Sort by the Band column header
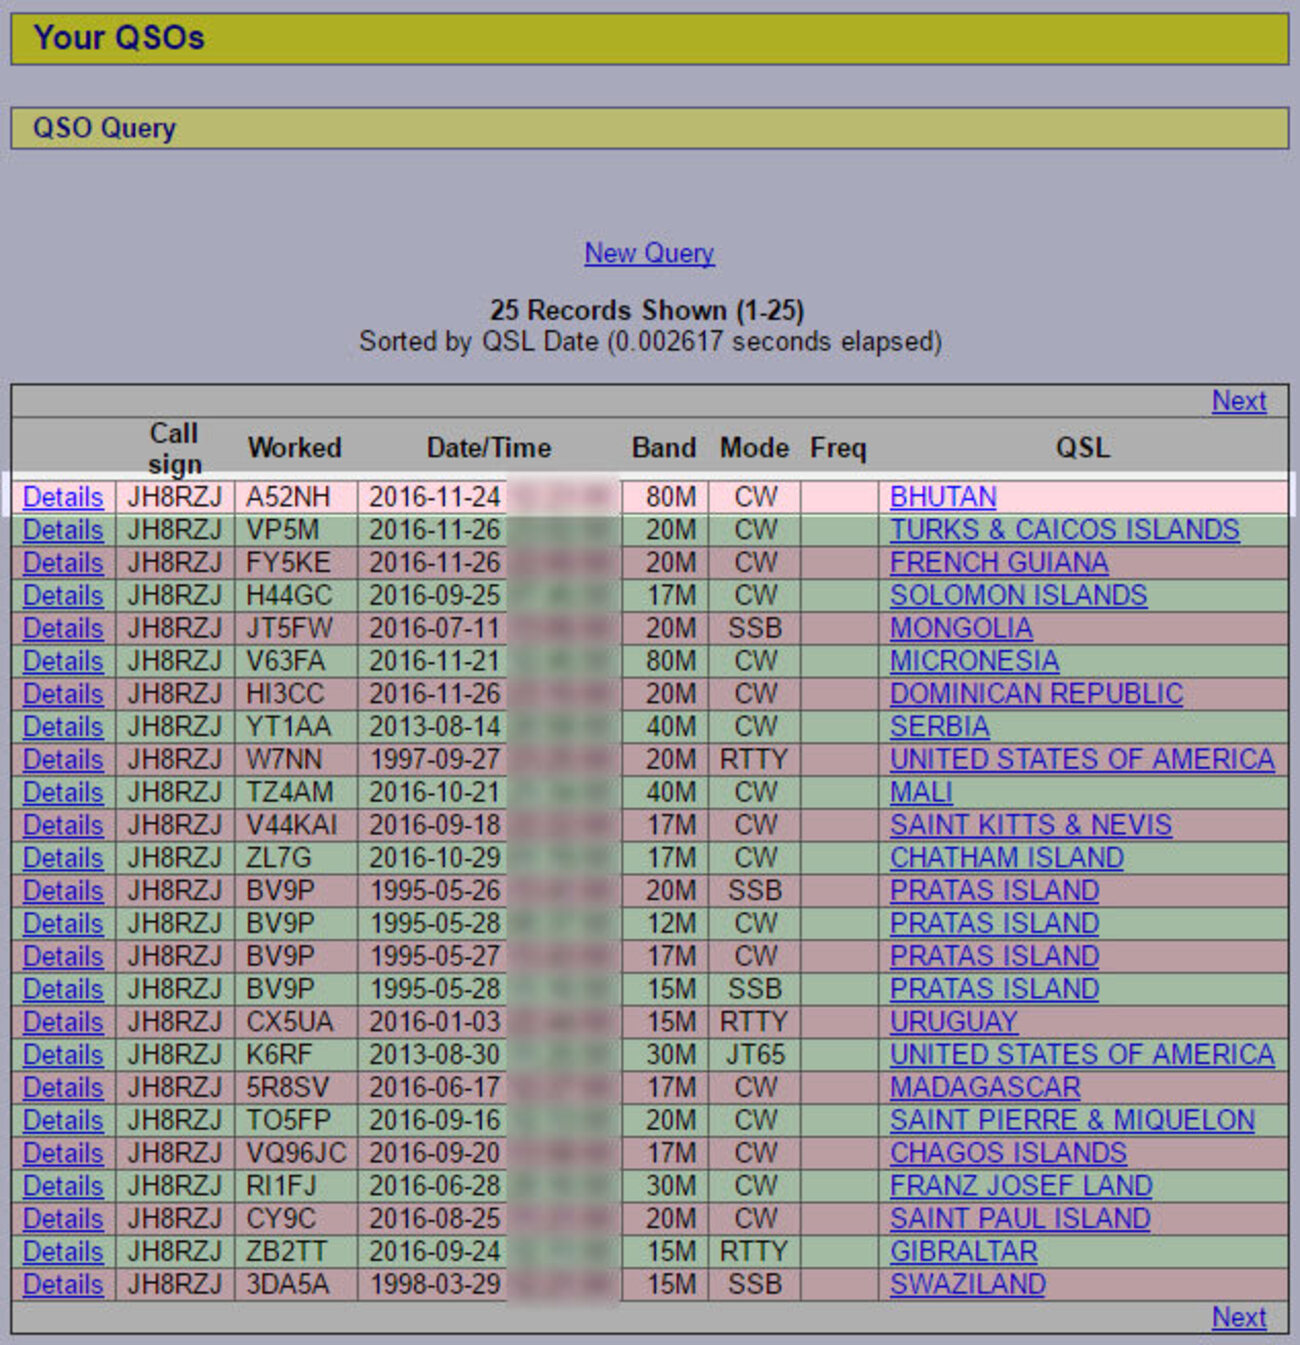Screen dimensions: 1300x1345 pos(663,448)
